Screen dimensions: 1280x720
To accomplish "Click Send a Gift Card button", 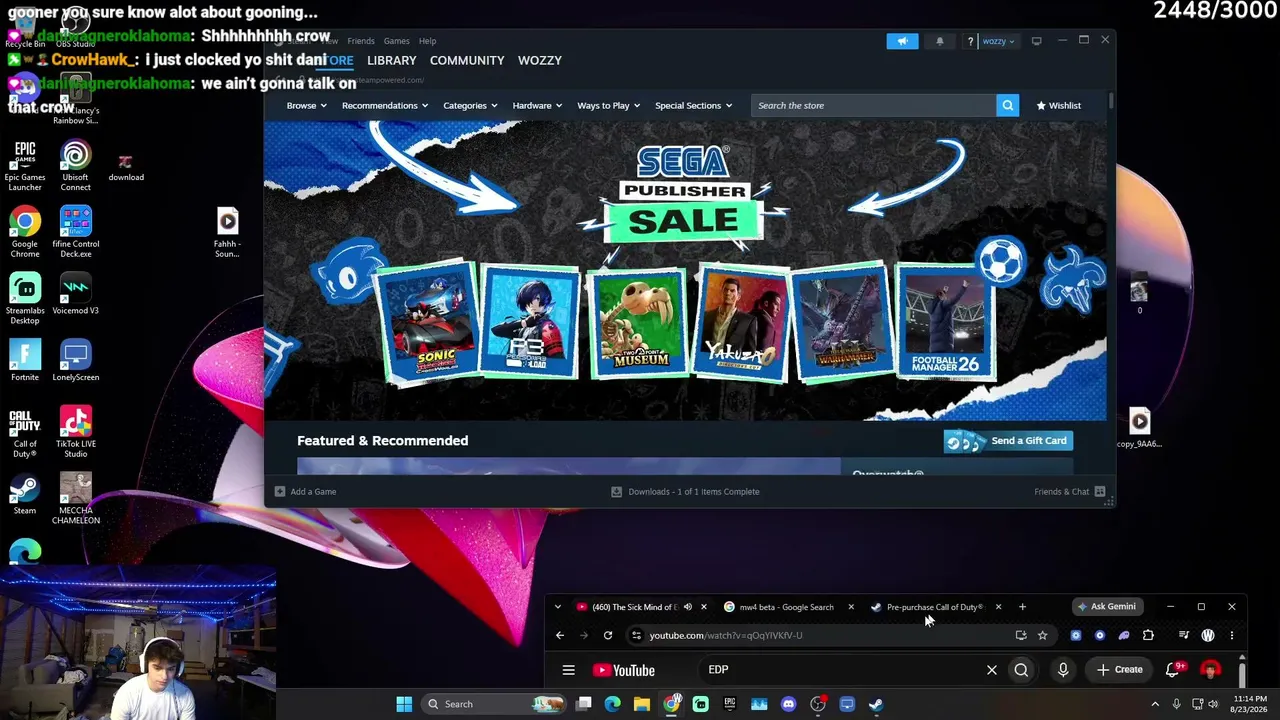I will [1008, 441].
